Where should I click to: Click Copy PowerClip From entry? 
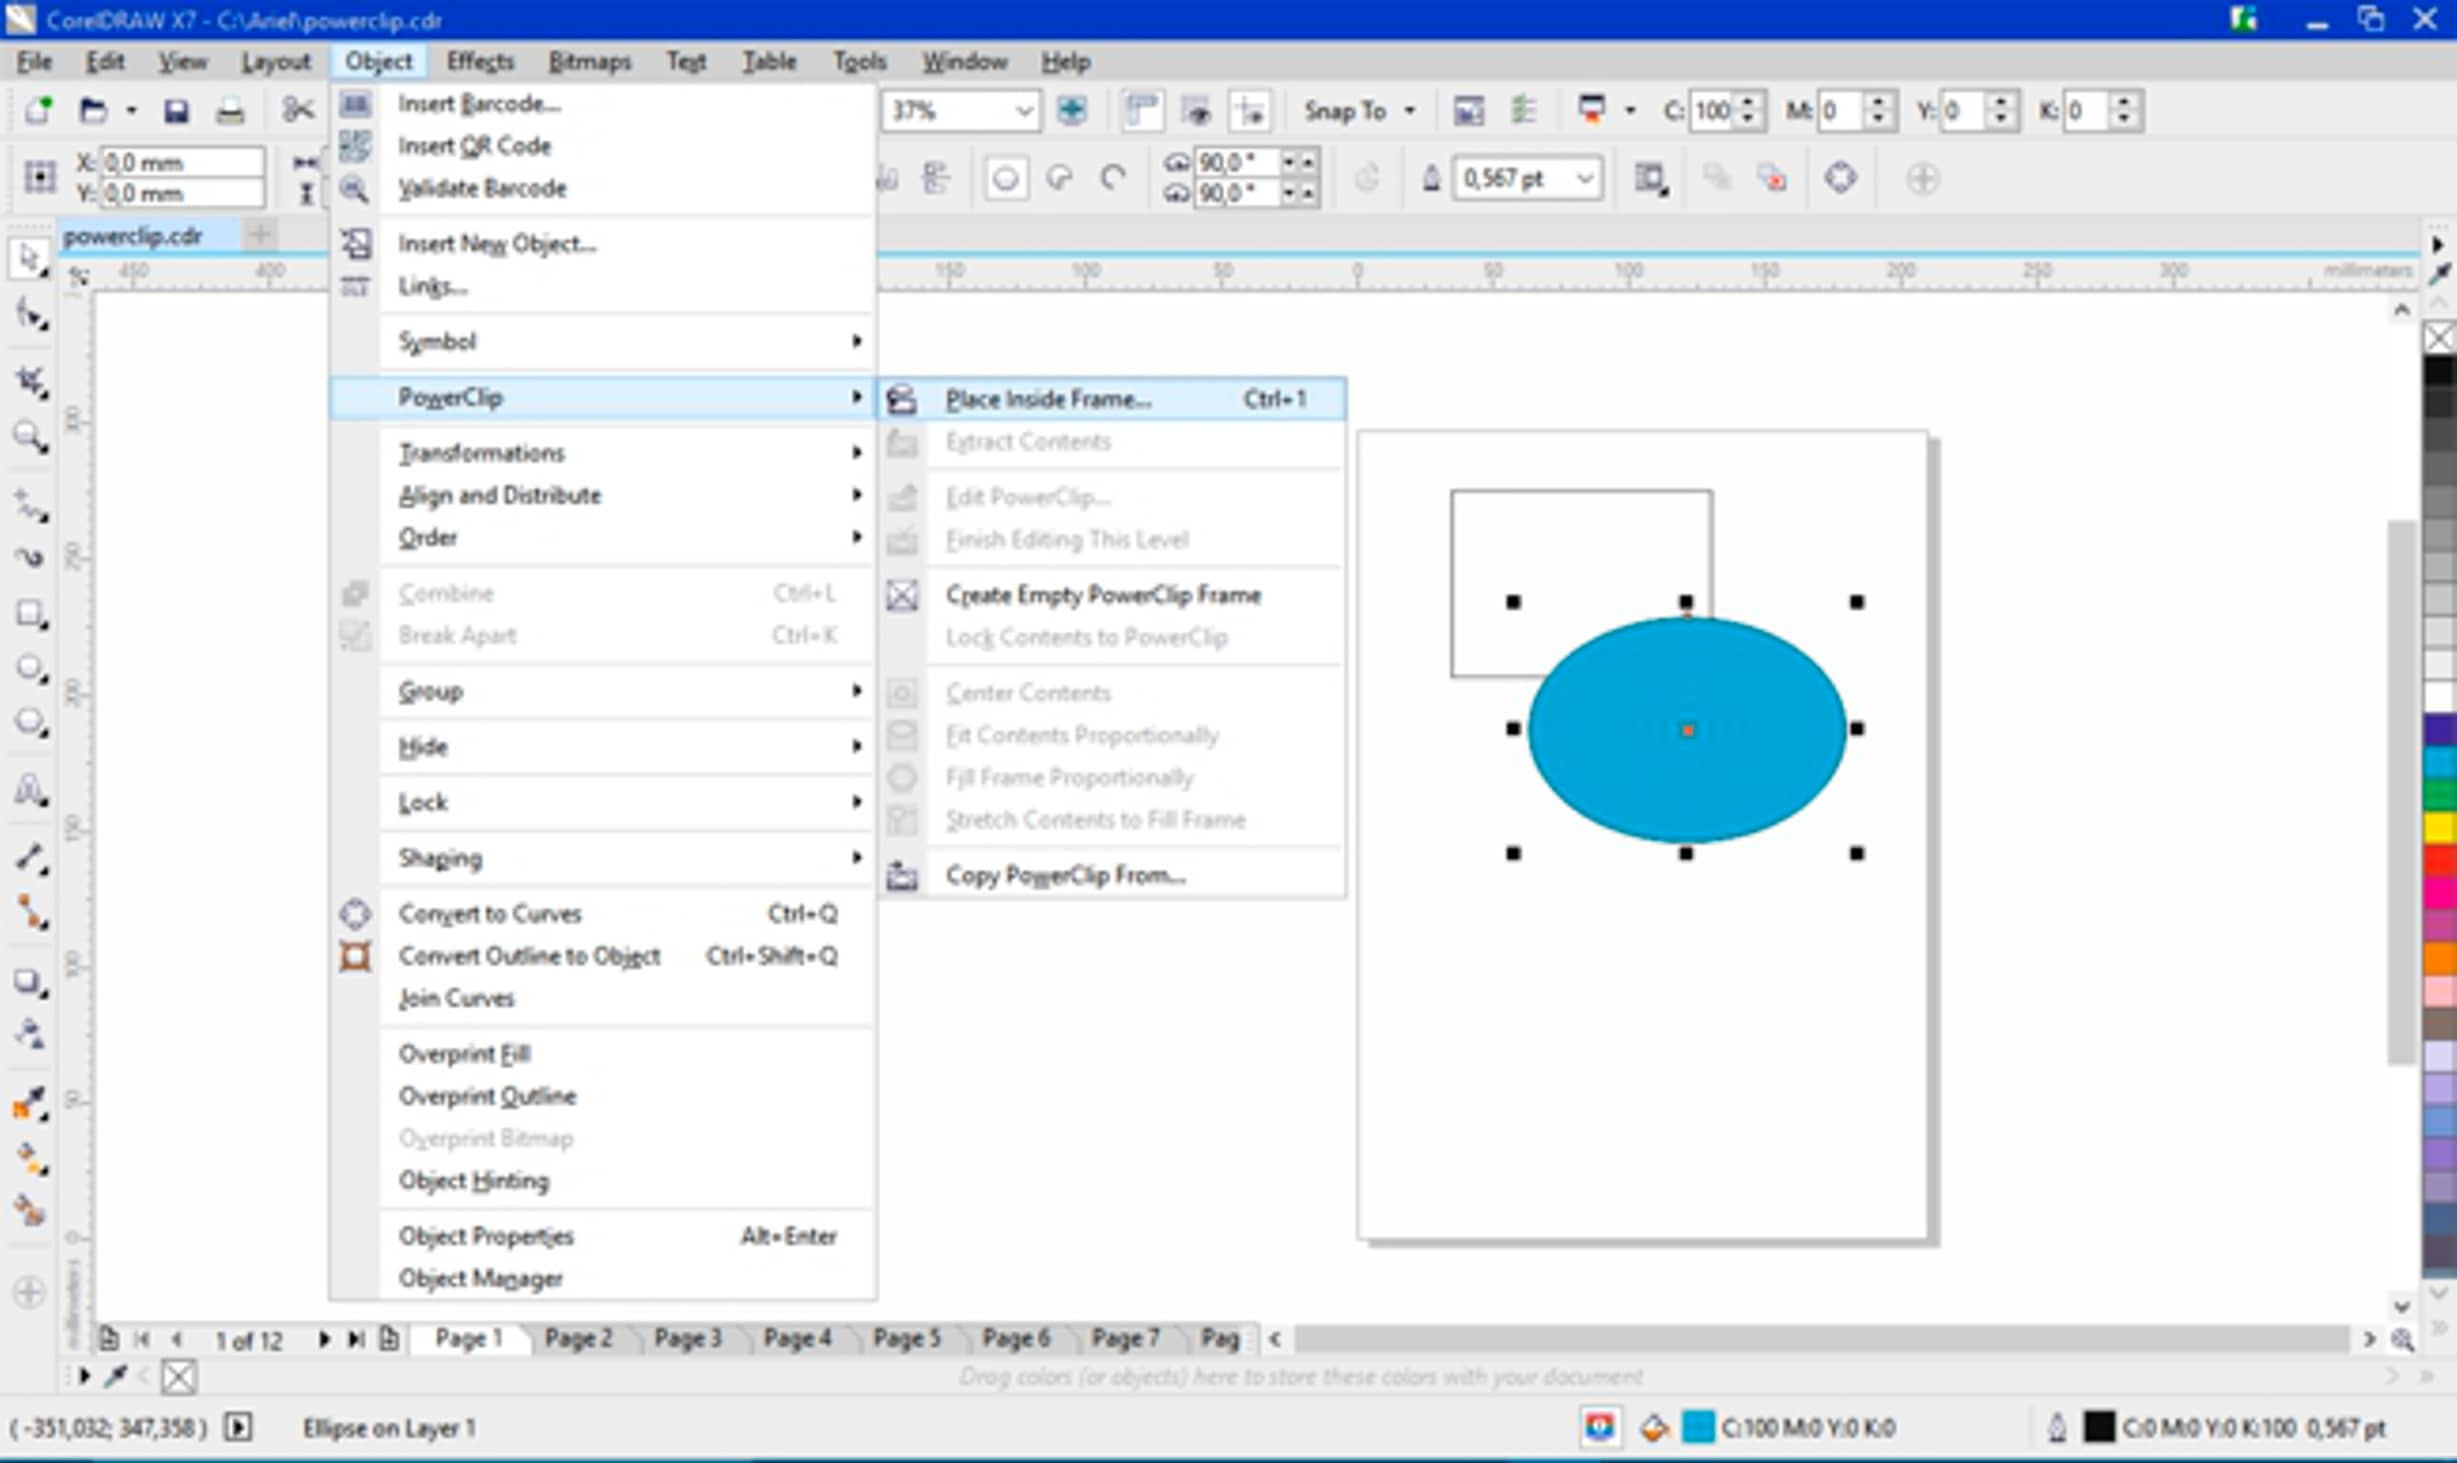[1112, 876]
